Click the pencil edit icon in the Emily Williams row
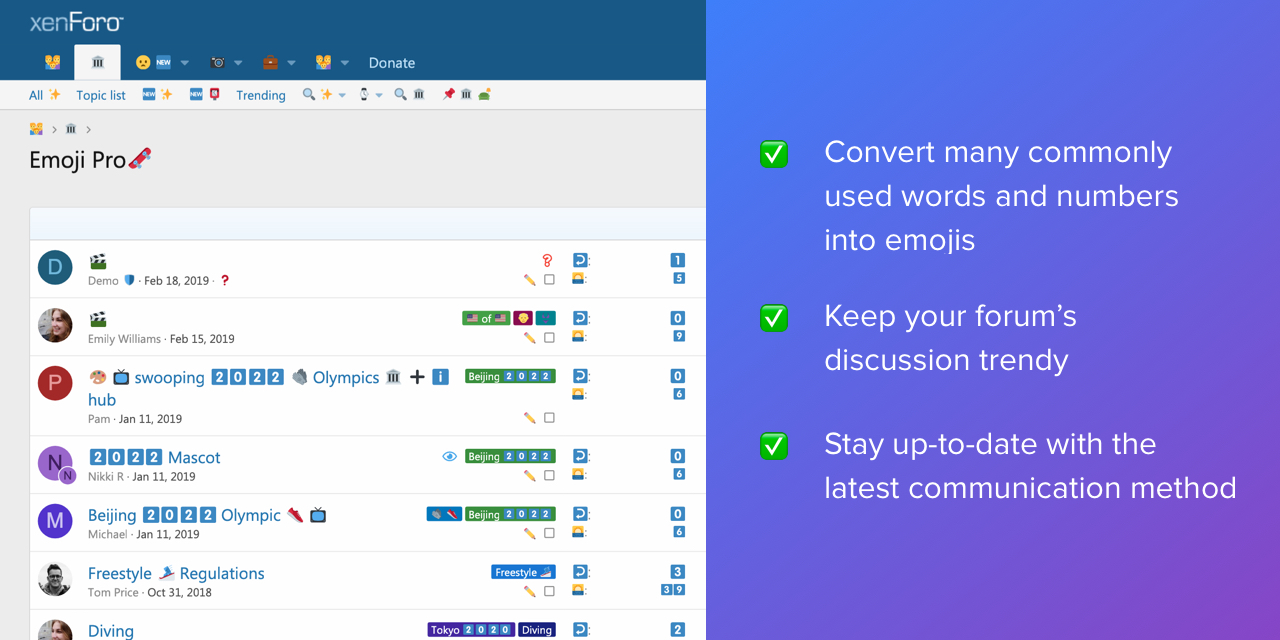The height and width of the screenshot is (640, 1280). tap(530, 338)
